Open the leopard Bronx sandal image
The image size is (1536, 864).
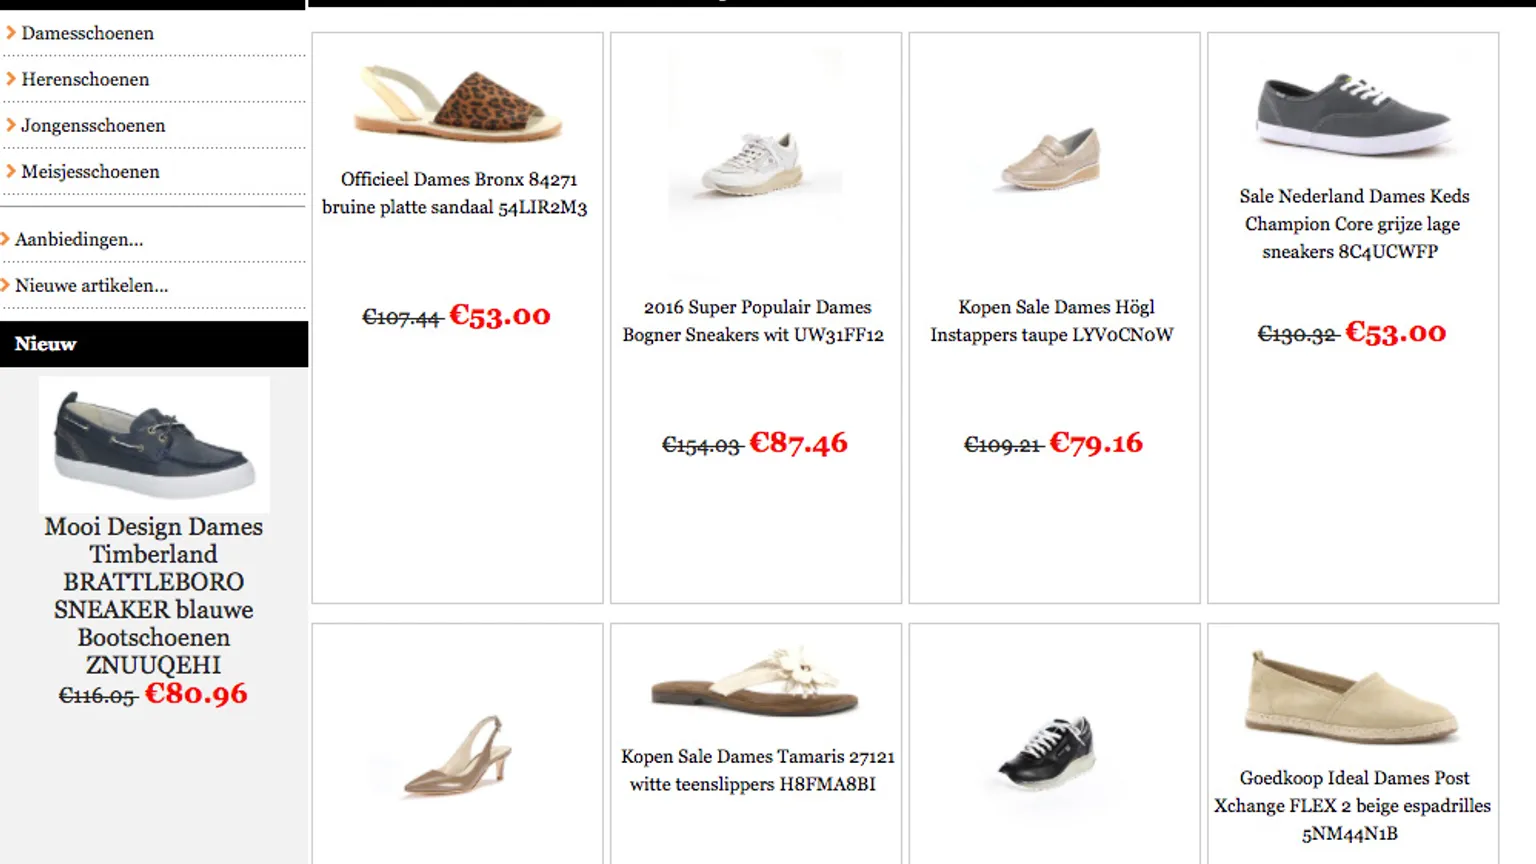coord(457,104)
